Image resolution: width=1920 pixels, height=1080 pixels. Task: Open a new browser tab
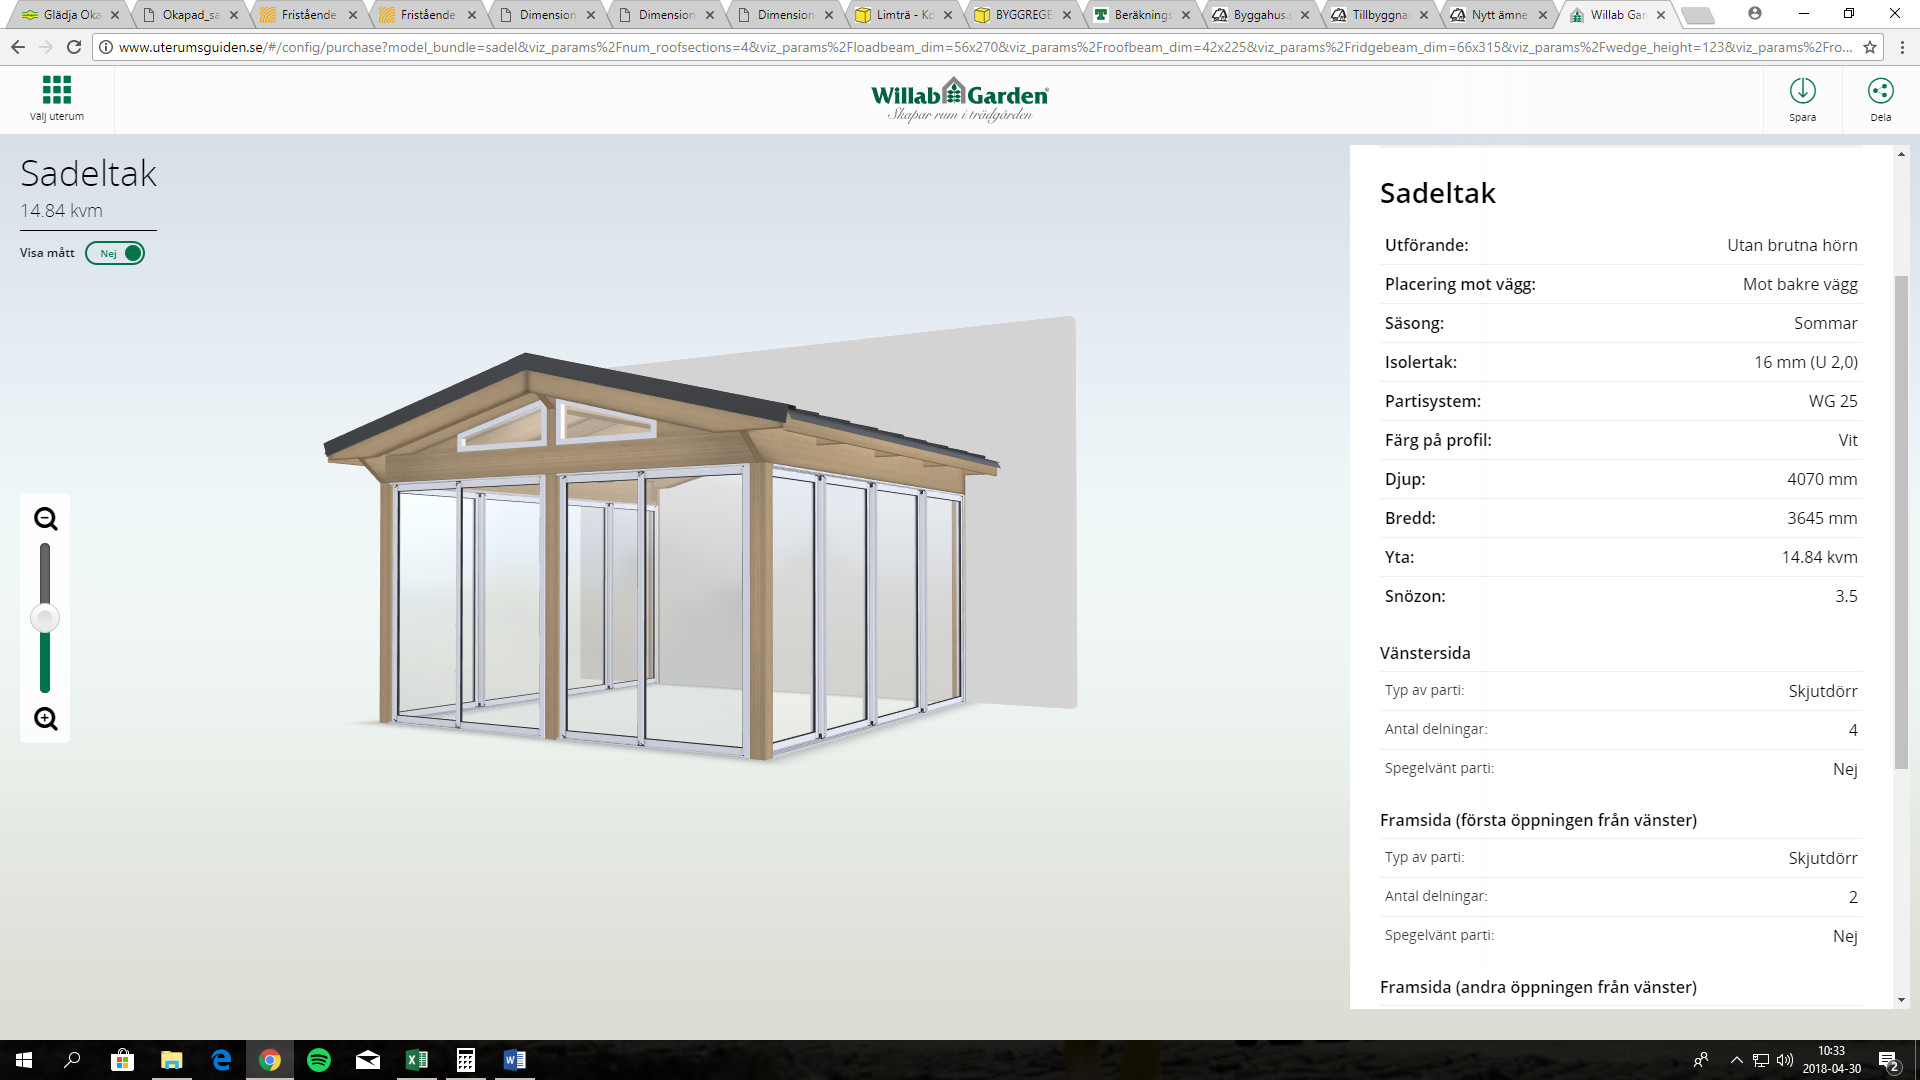(x=1697, y=15)
